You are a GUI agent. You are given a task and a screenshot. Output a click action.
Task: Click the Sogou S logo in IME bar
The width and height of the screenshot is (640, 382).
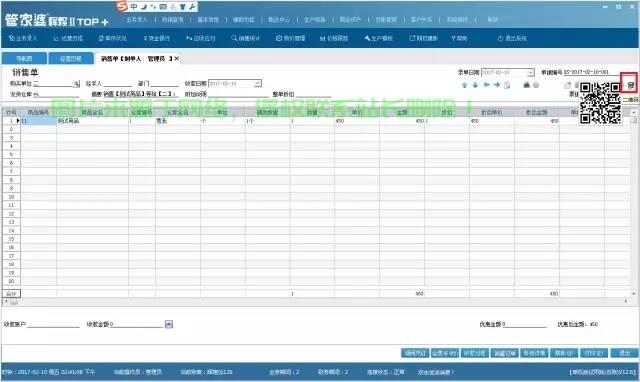(122, 7)
